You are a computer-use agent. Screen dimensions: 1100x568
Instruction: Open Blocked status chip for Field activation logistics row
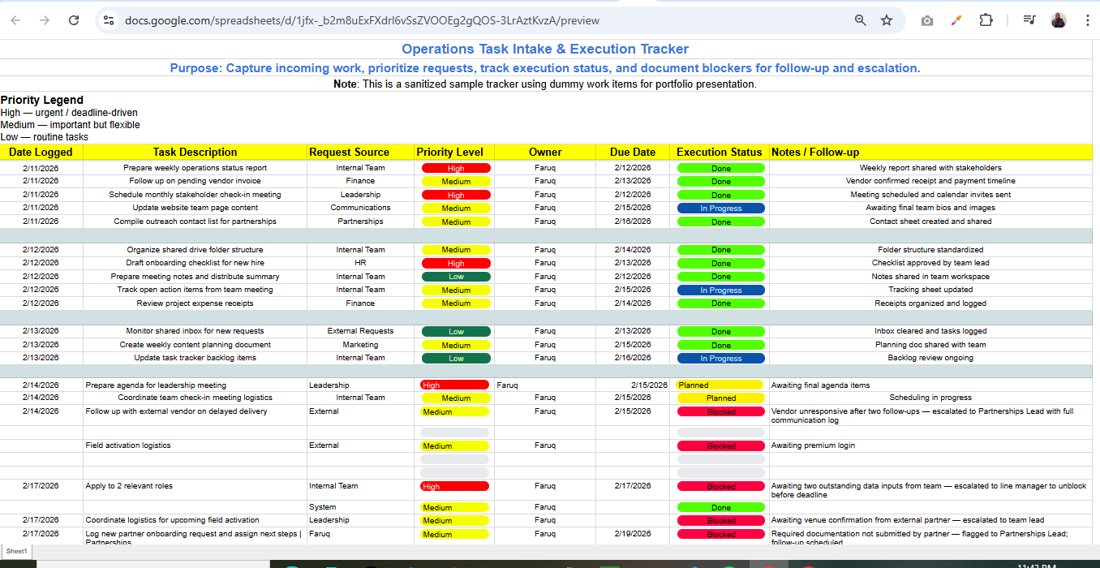720,446
